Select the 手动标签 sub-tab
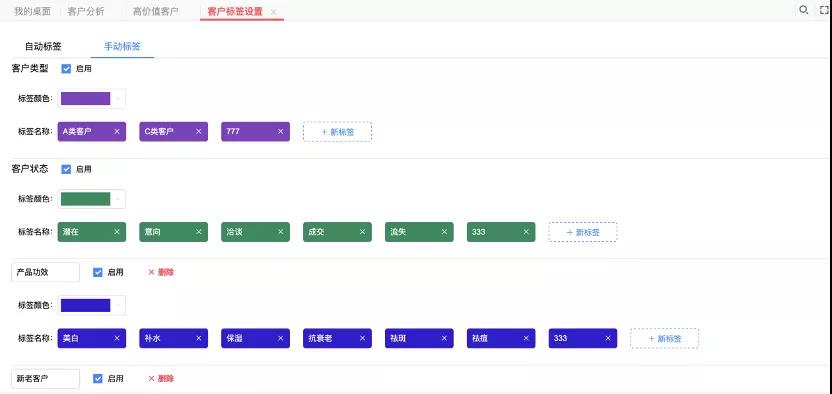The height and width of the screenshot is (394, 832). [x=122, y=47]
